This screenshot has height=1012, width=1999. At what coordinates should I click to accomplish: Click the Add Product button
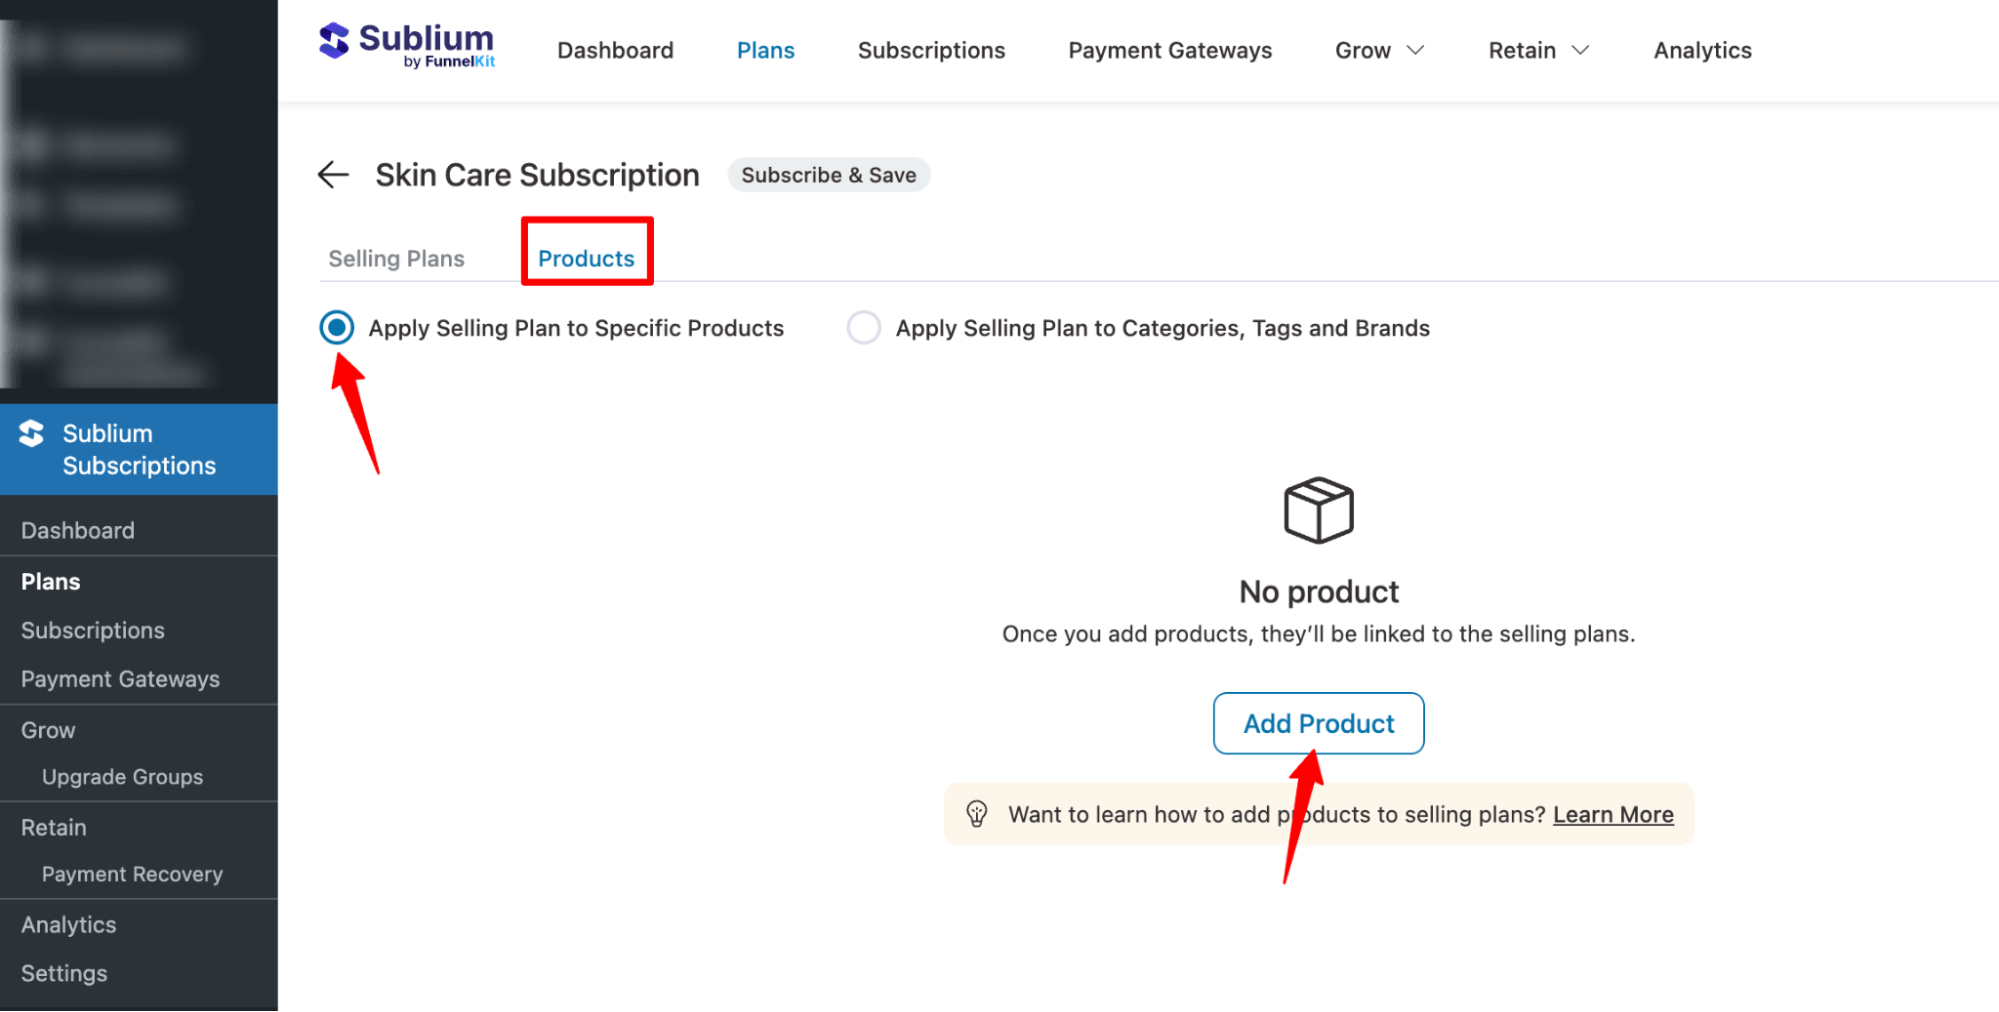tap(1318, 723)
